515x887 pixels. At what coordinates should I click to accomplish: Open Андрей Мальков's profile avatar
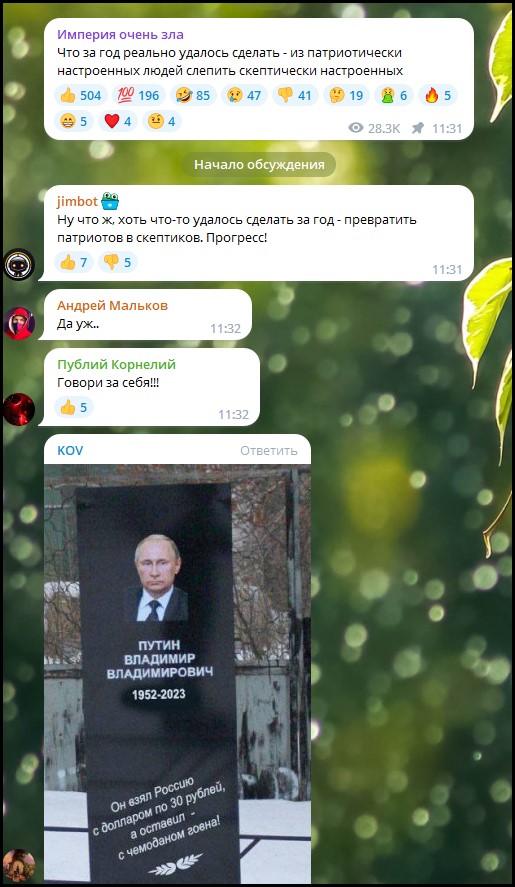[19, 324]
